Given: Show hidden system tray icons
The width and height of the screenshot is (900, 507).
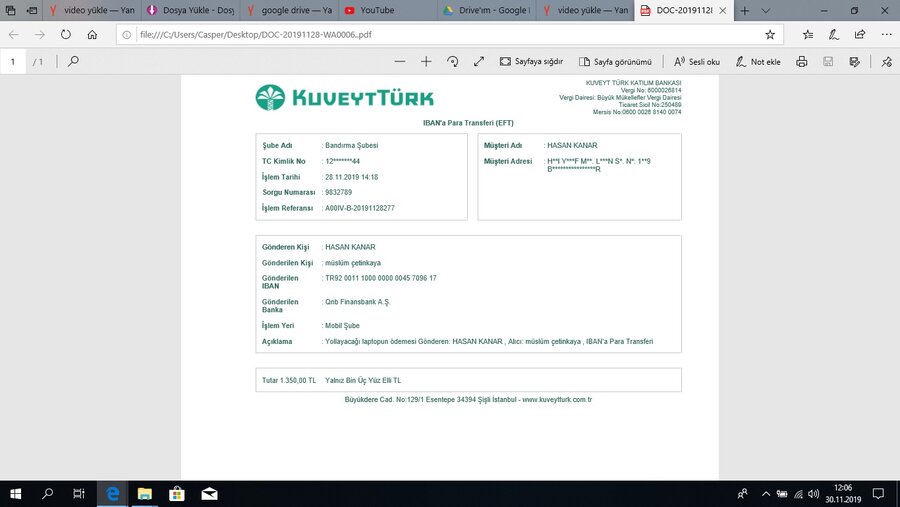Looking at the screenshot, I should 766,494.
